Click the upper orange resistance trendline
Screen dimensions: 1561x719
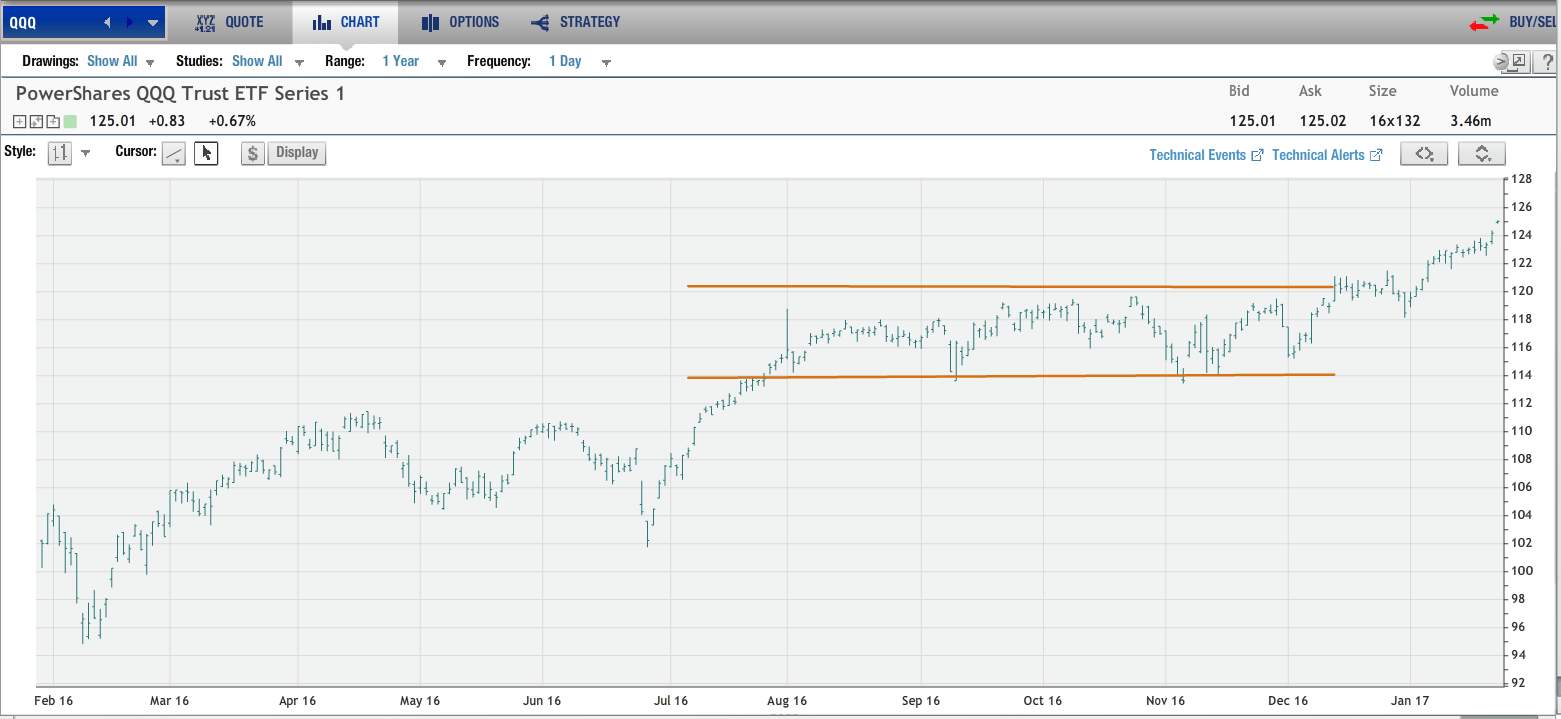pos(1010,287)
